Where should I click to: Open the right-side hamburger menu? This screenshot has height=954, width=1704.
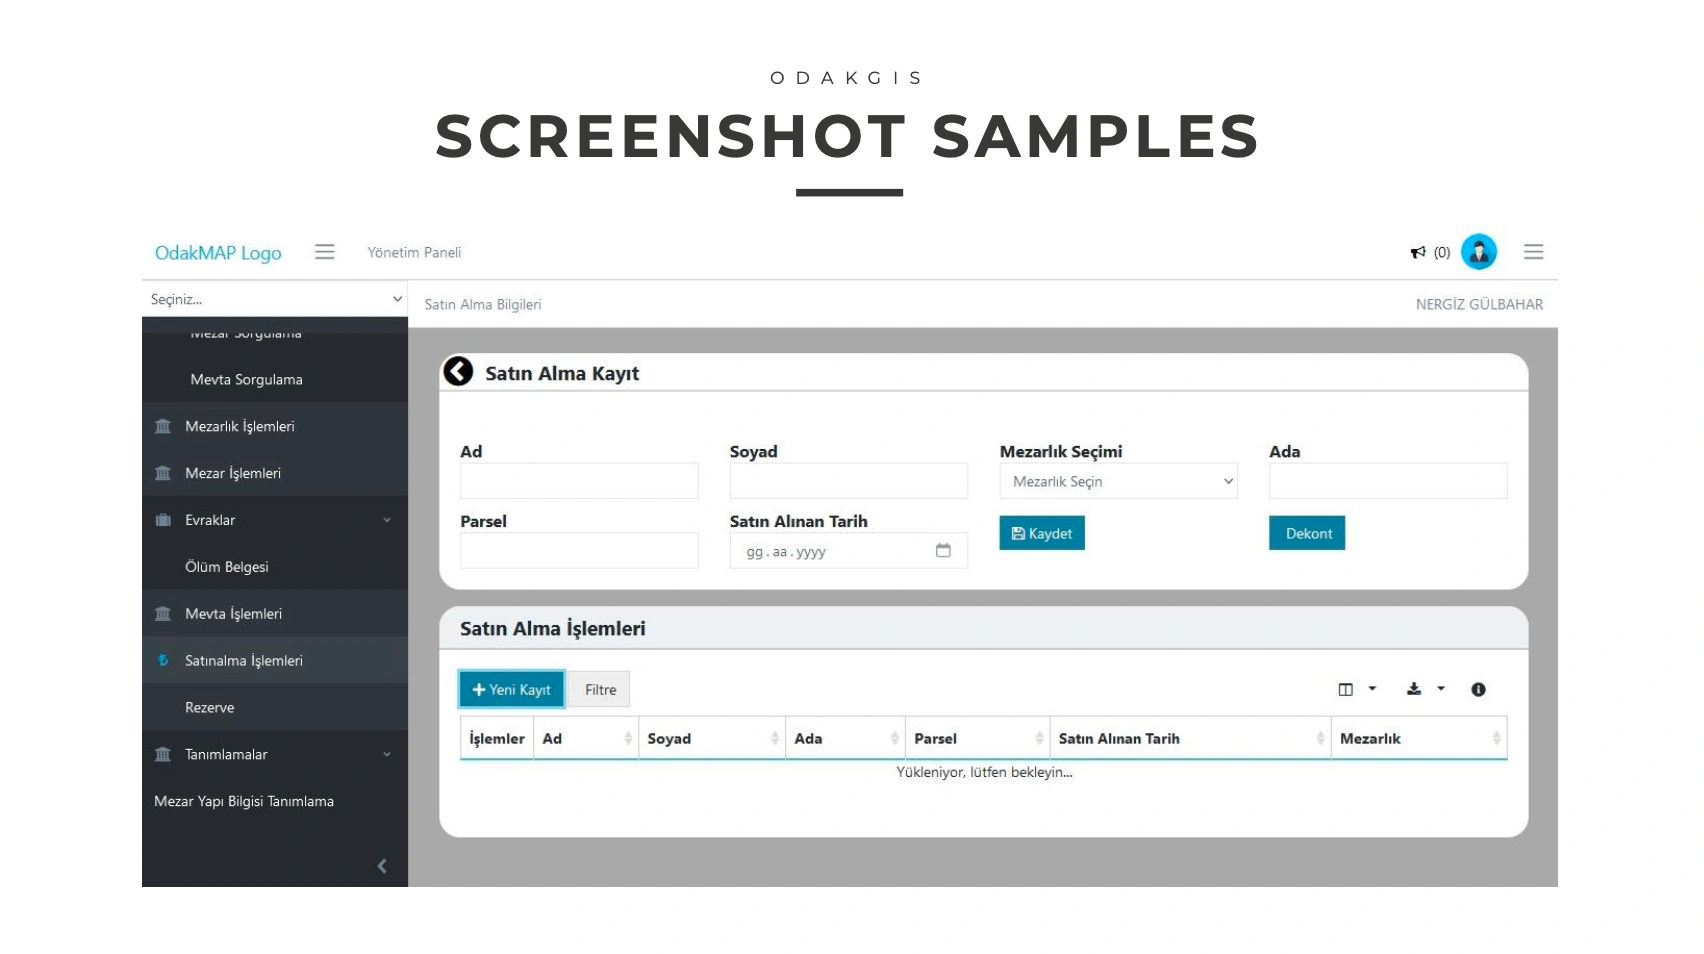[1533, 252]
